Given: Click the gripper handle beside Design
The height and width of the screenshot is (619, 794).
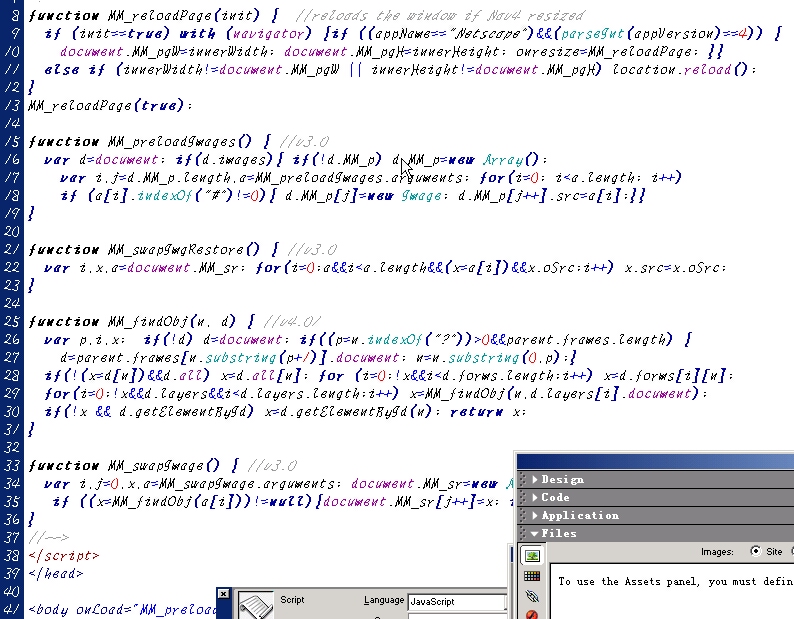Looking at the screenshot, I should (x=524, y=479).
